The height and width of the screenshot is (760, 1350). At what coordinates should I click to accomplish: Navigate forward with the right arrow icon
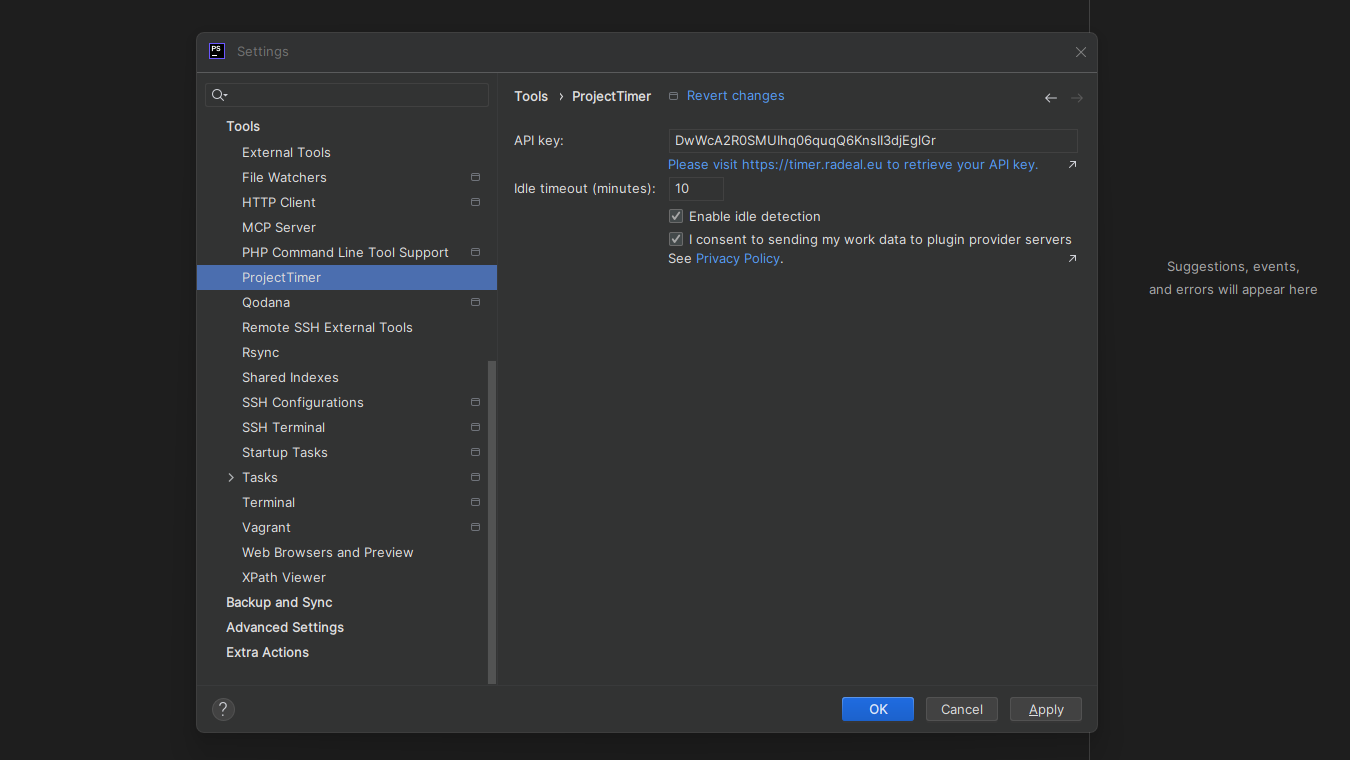(x=1077, y=98)
